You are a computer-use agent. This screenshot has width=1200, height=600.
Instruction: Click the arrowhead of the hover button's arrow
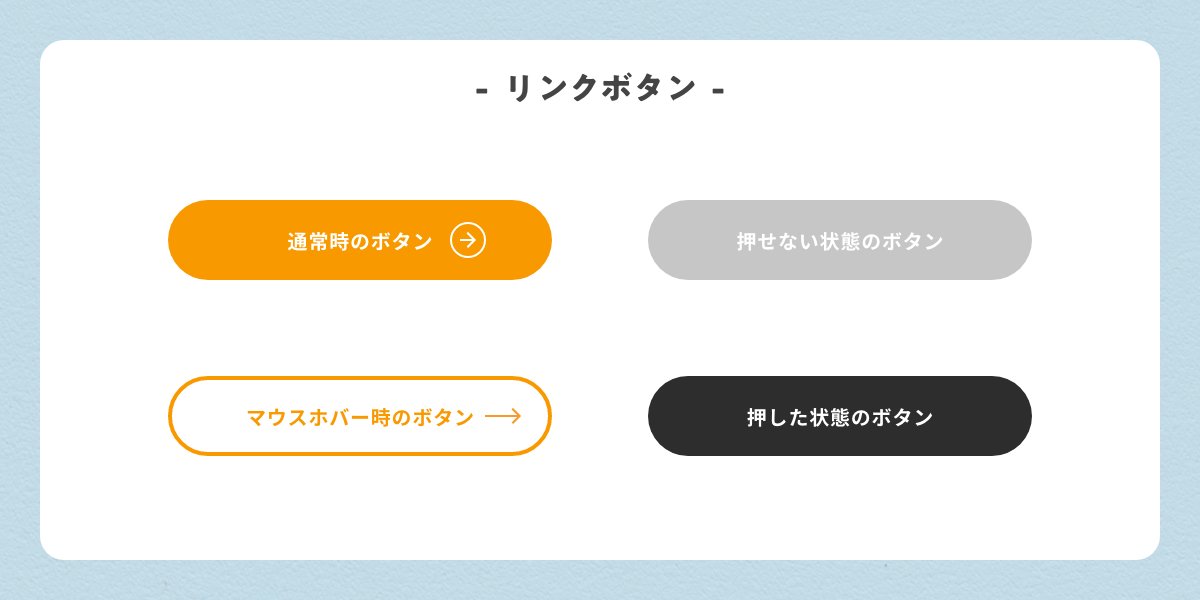click(x=517, y=417)
